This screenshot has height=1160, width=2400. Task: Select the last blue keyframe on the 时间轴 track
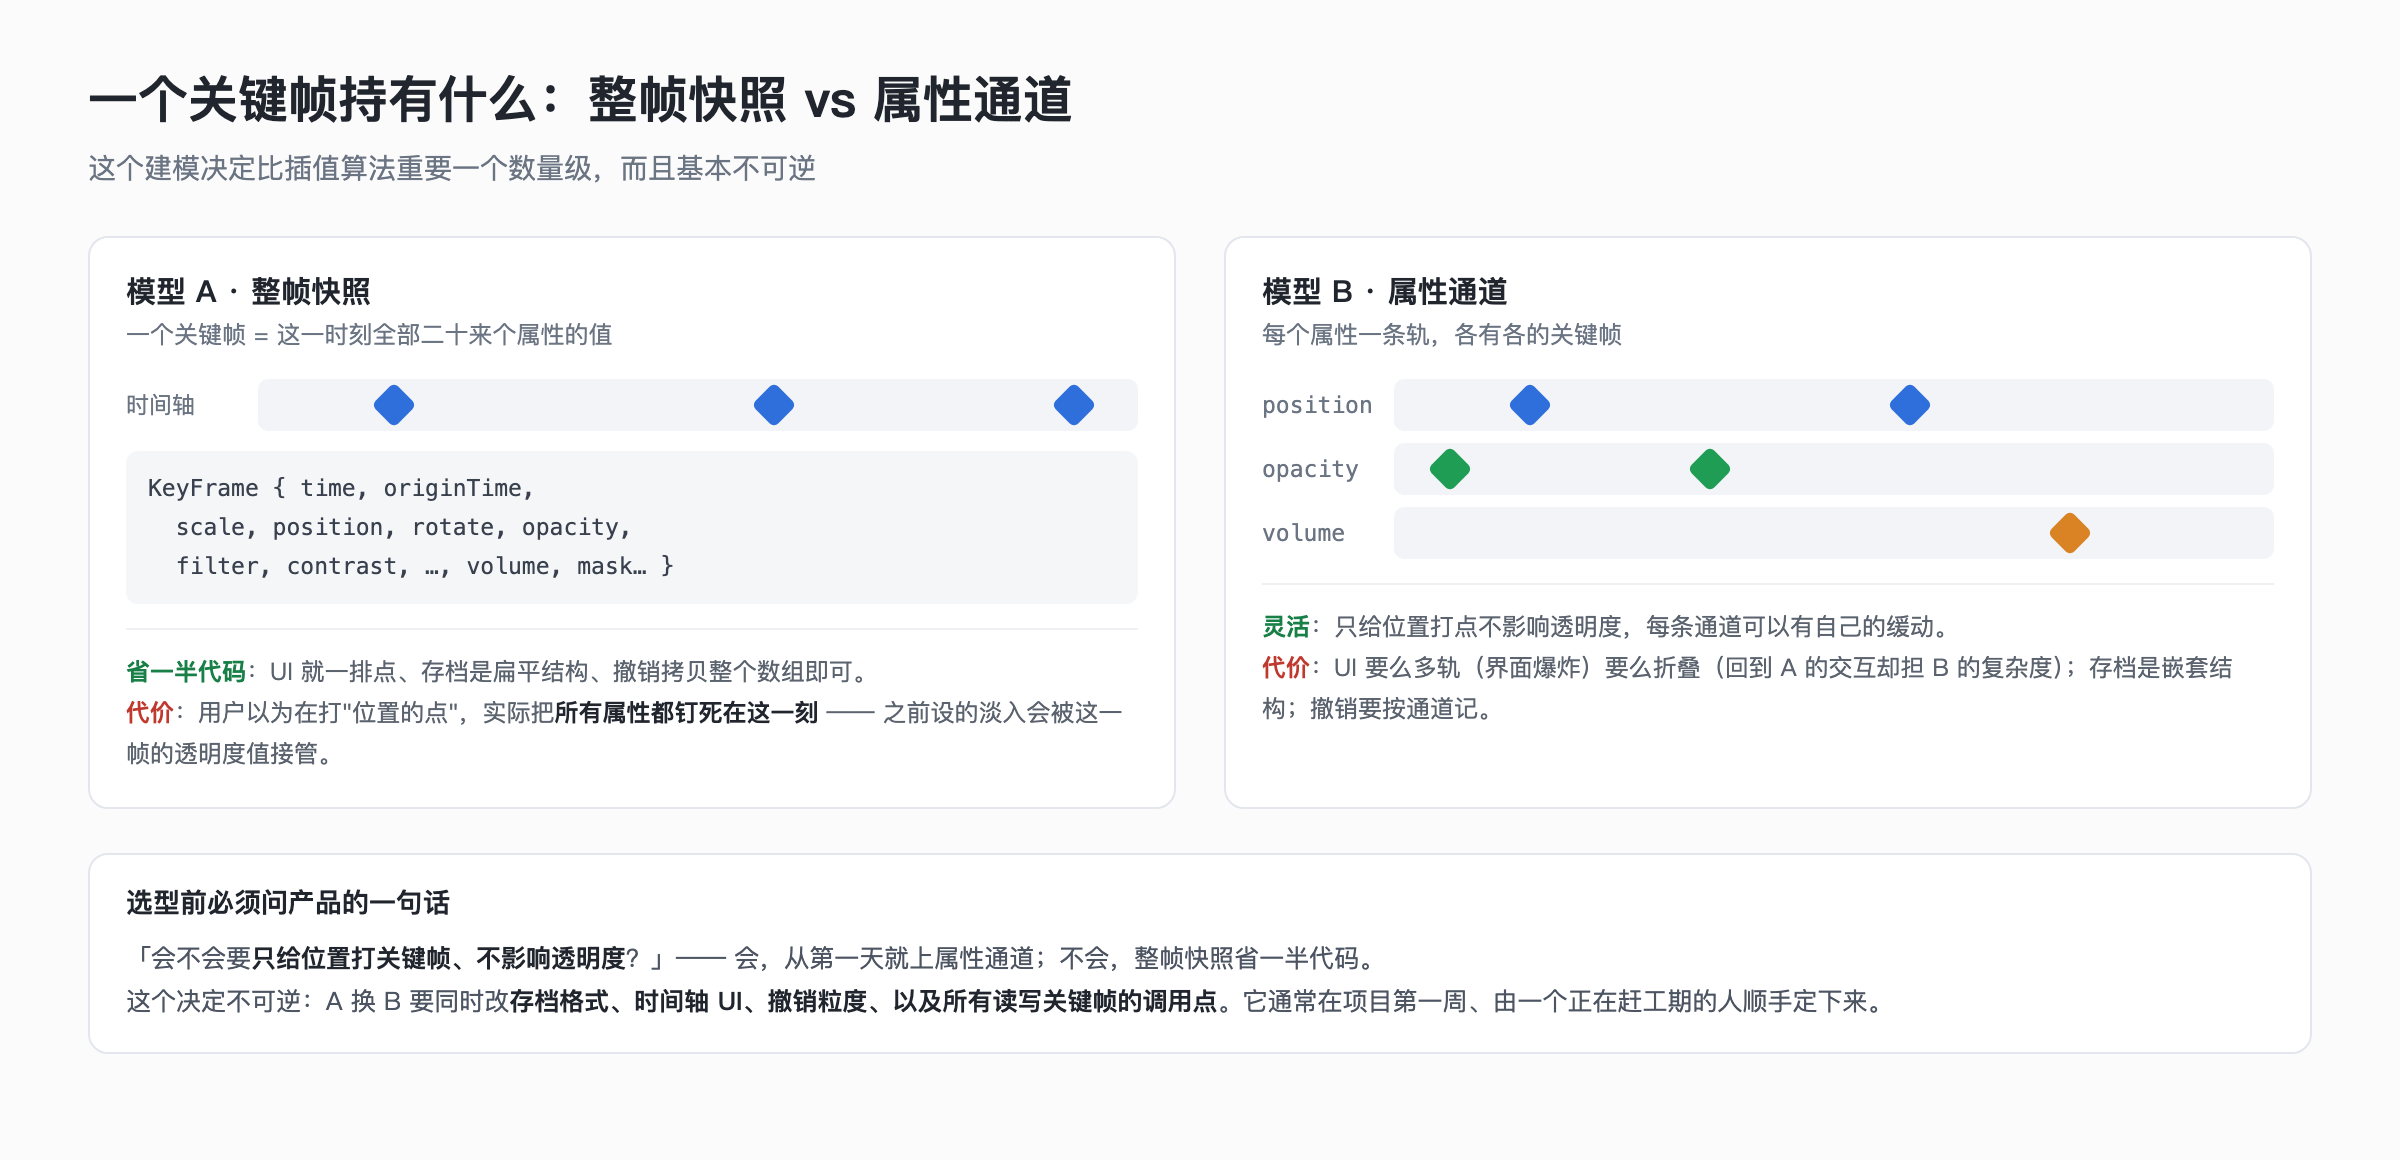(x=1074, y=405)
